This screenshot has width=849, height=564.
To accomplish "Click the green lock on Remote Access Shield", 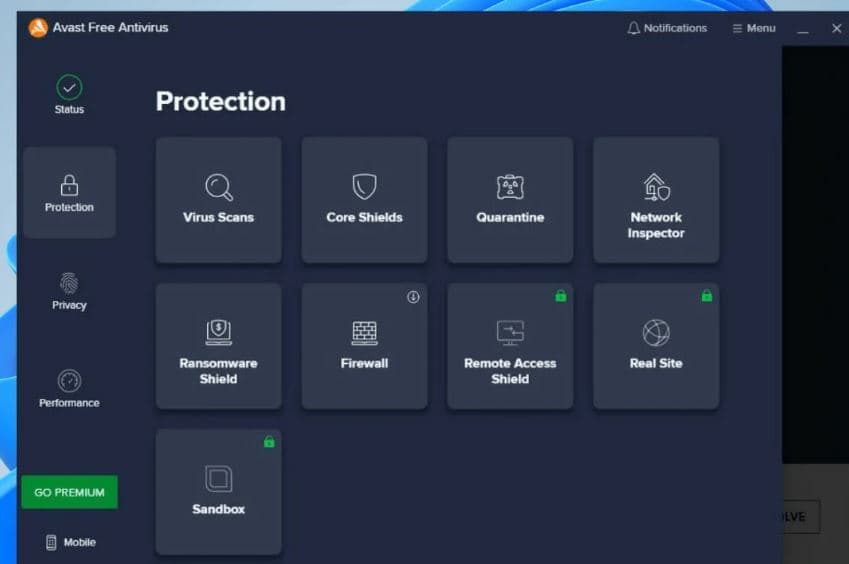I will (x=560, y=296).
